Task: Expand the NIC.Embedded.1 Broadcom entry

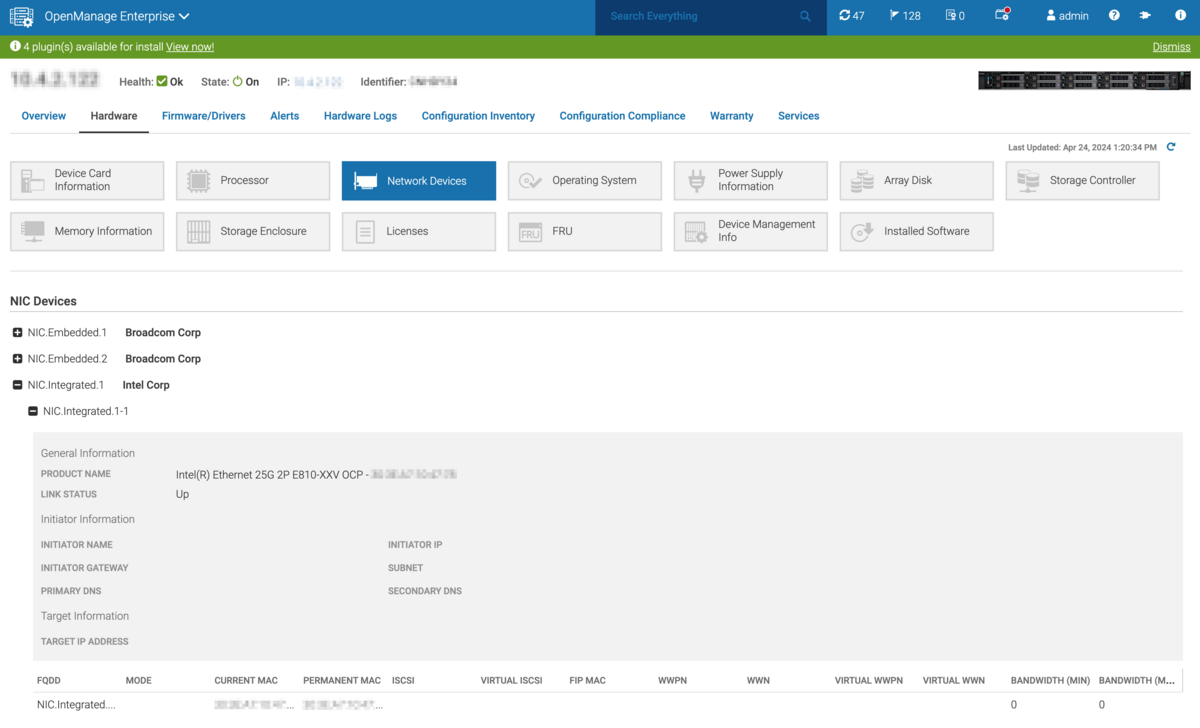Action: 15,332
